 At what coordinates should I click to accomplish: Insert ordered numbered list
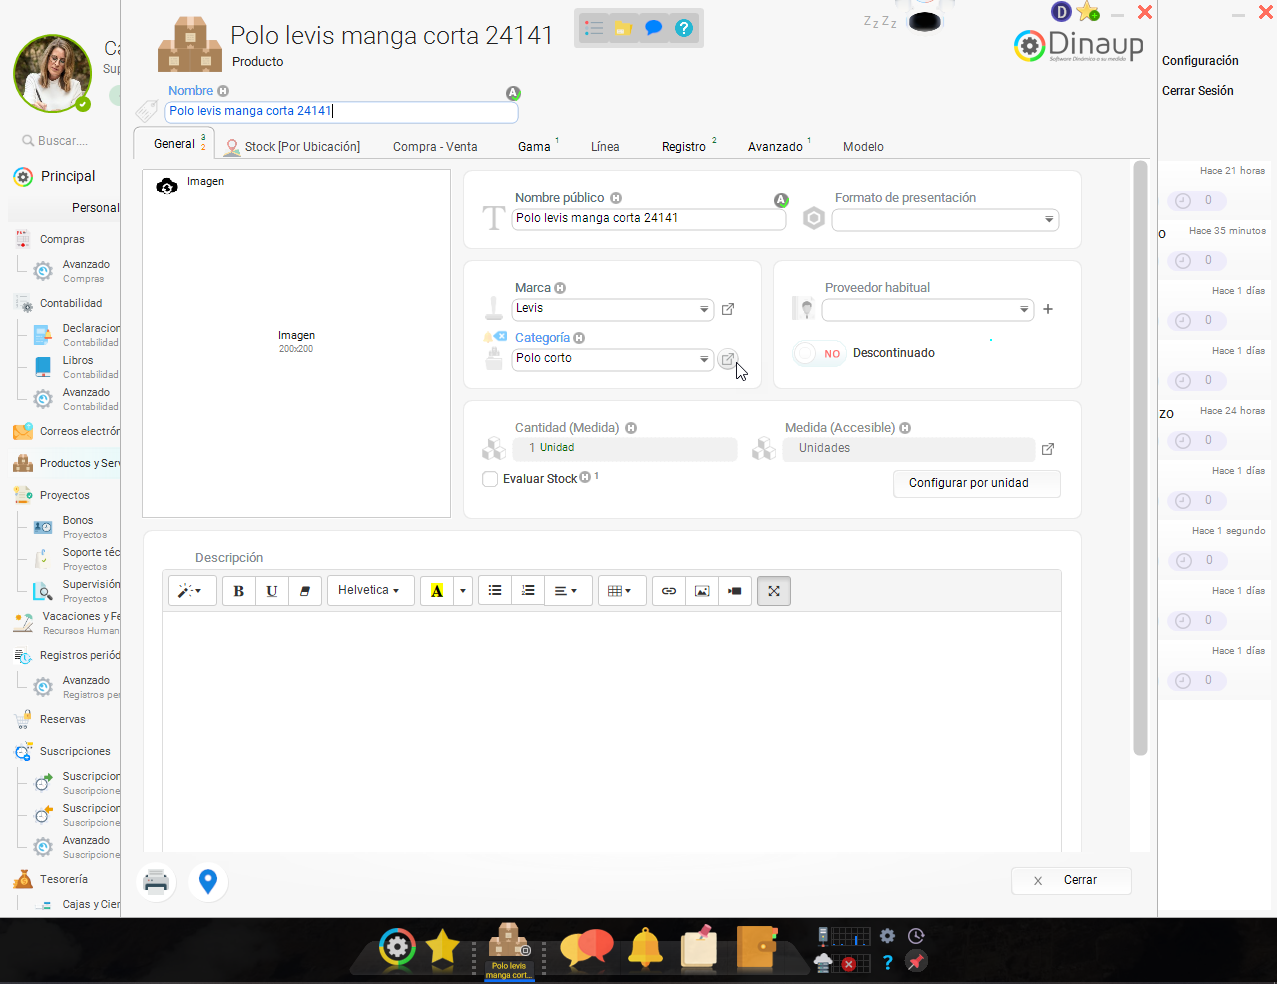528,591
